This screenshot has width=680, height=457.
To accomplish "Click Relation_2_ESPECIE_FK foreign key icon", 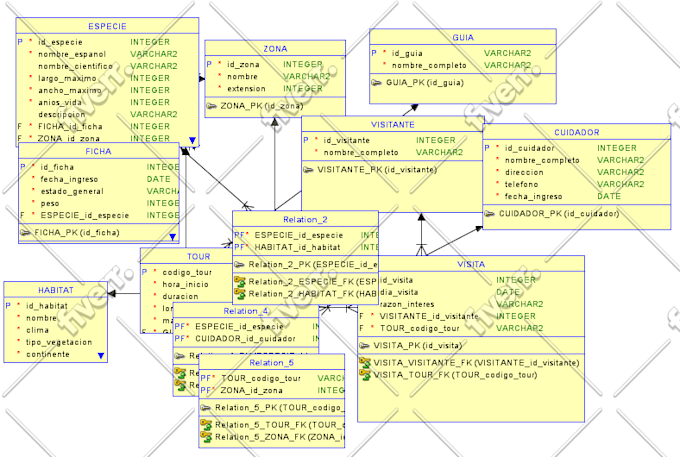I will (240, 282).
